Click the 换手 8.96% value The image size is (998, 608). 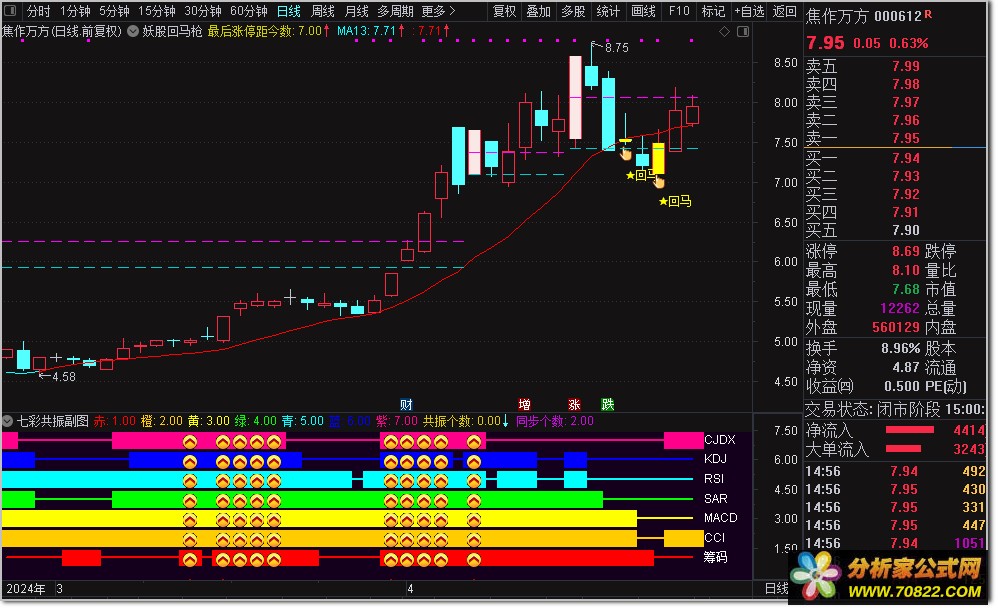[x=900, y=348]
